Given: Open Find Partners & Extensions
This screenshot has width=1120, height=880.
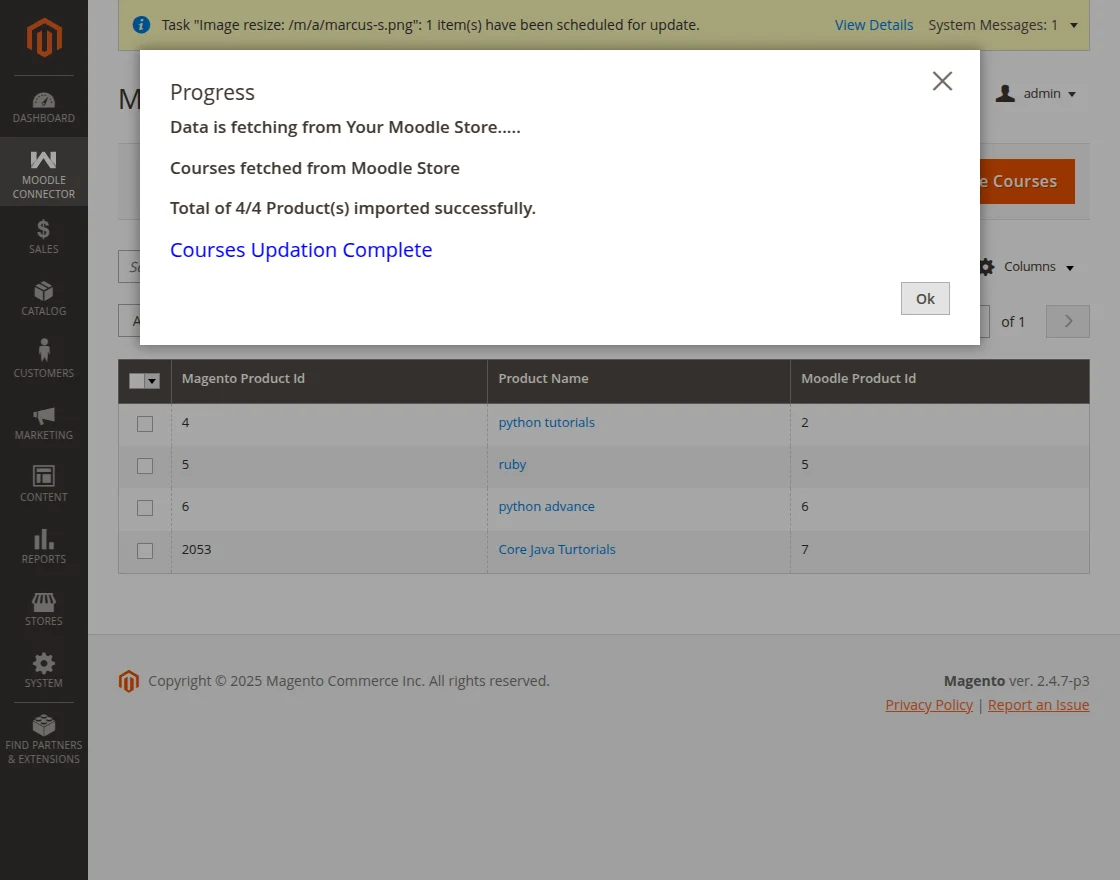Looking at the screenshot, I should point(44,740).
